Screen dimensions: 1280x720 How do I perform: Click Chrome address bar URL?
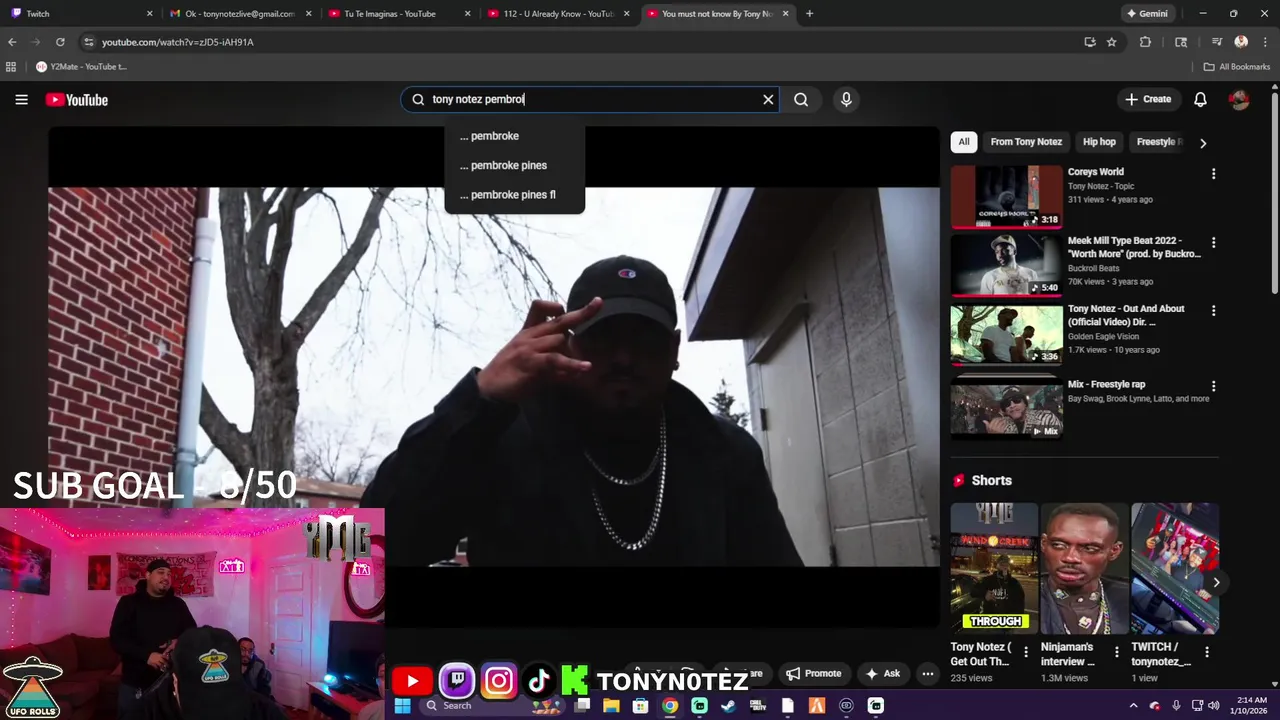coord(177,42)
